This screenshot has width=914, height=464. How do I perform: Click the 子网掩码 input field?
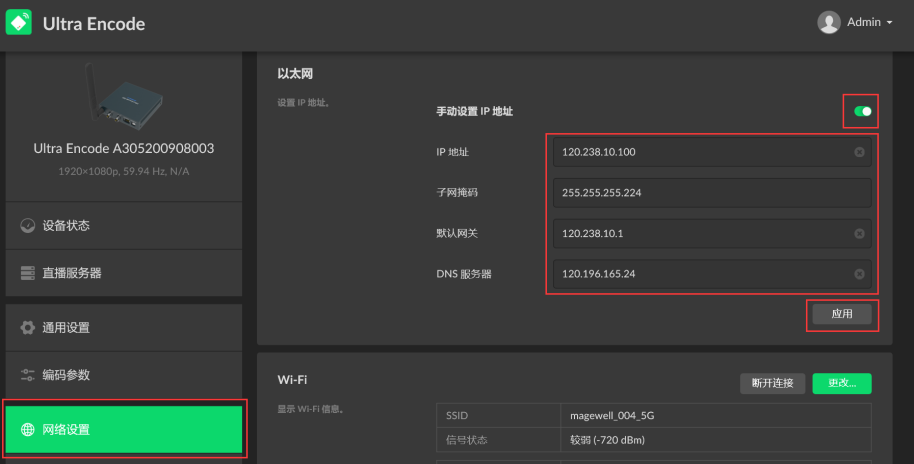(700, 192)
